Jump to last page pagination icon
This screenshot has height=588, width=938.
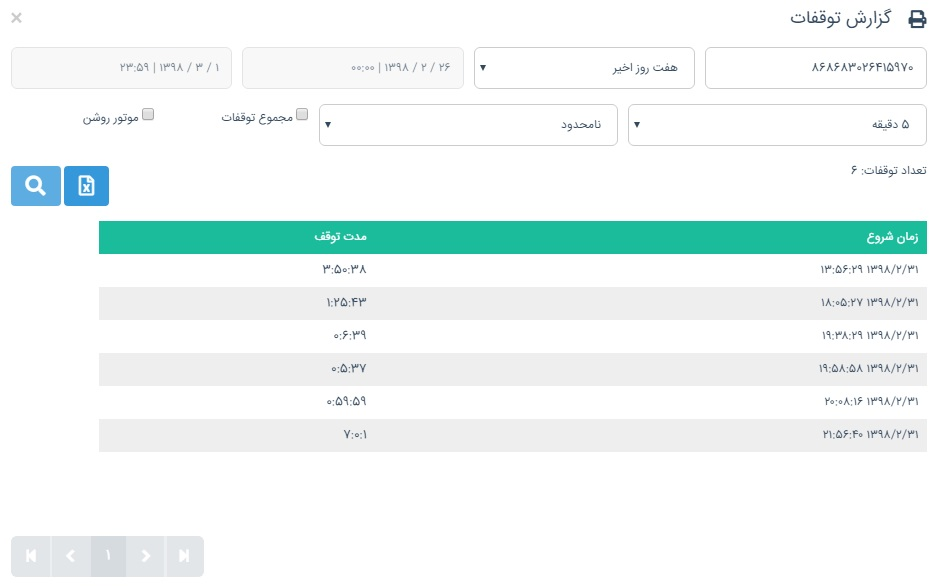tap(184, 556)
